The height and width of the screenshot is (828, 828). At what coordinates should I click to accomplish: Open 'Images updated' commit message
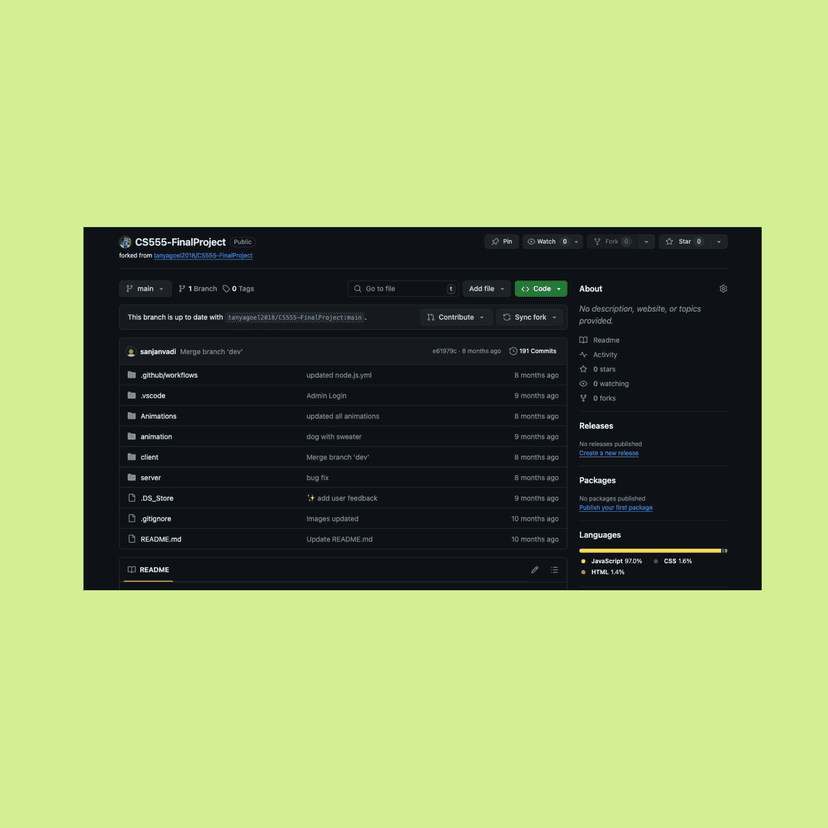pos(332,519)
